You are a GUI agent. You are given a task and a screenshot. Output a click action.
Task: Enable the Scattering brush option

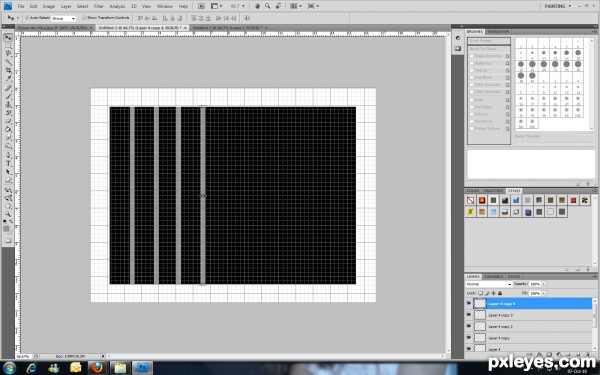[472, 64]
